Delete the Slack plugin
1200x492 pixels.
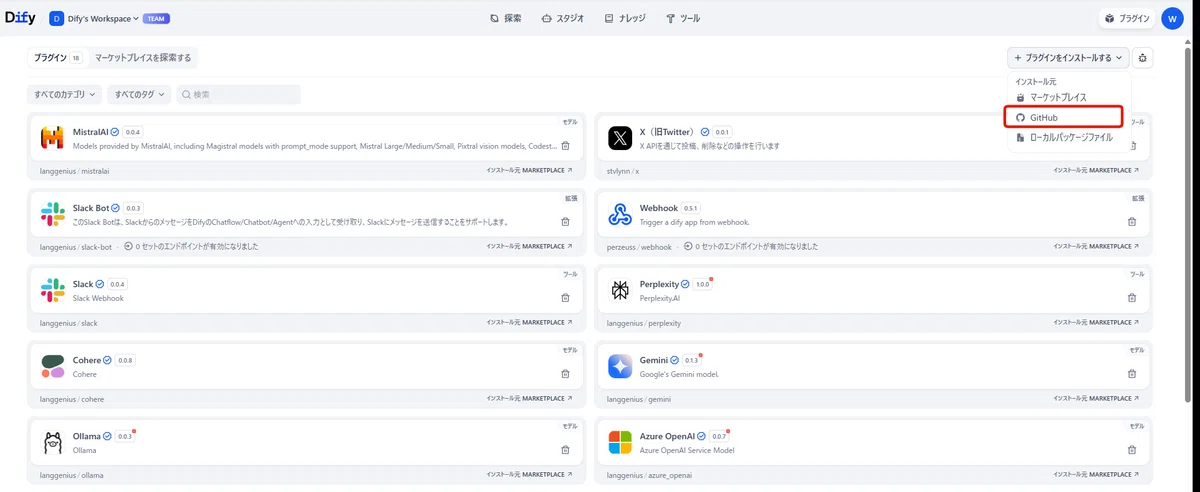point(565,298)
